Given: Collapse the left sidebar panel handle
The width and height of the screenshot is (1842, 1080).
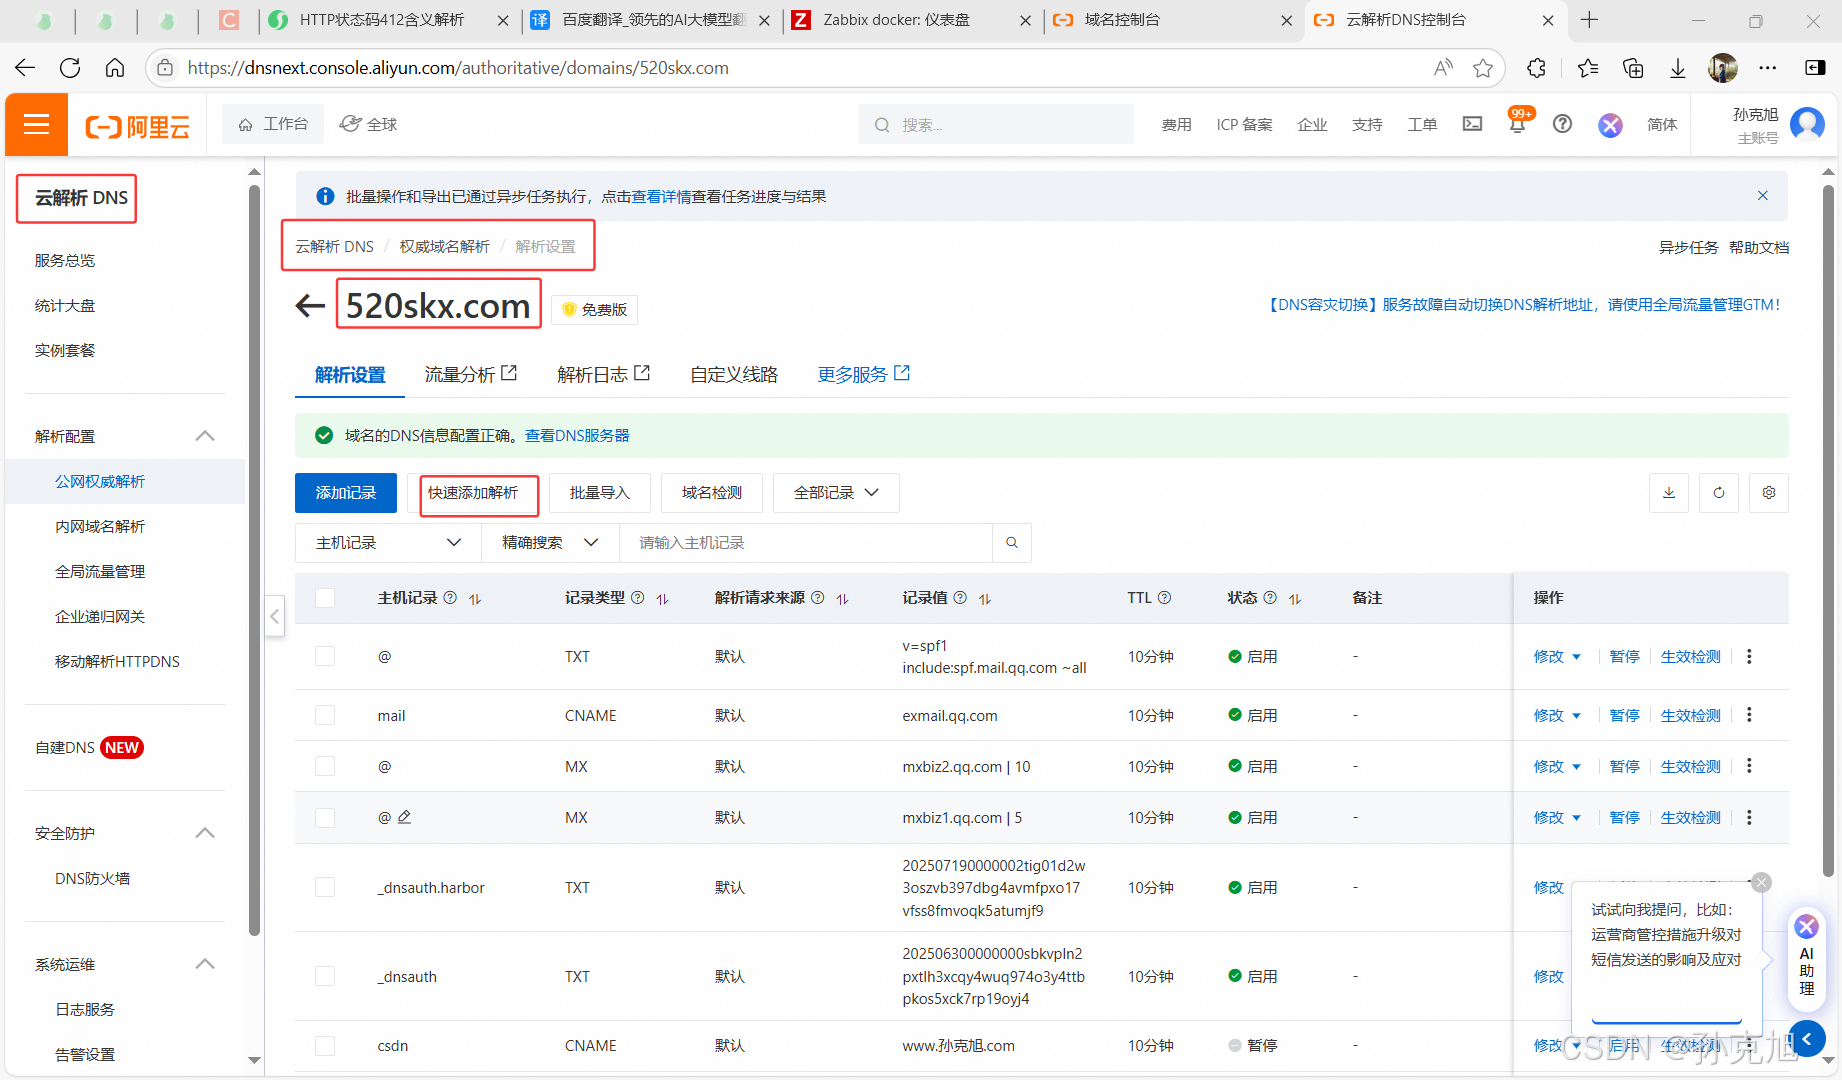Looking at the screenshot, I should click(274, 616).
